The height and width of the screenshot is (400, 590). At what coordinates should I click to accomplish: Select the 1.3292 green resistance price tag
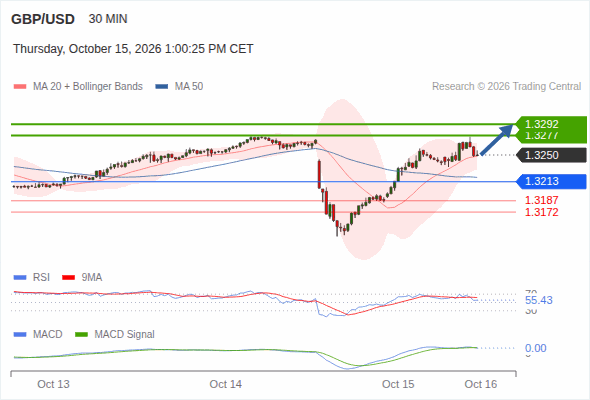click(551, 124)
